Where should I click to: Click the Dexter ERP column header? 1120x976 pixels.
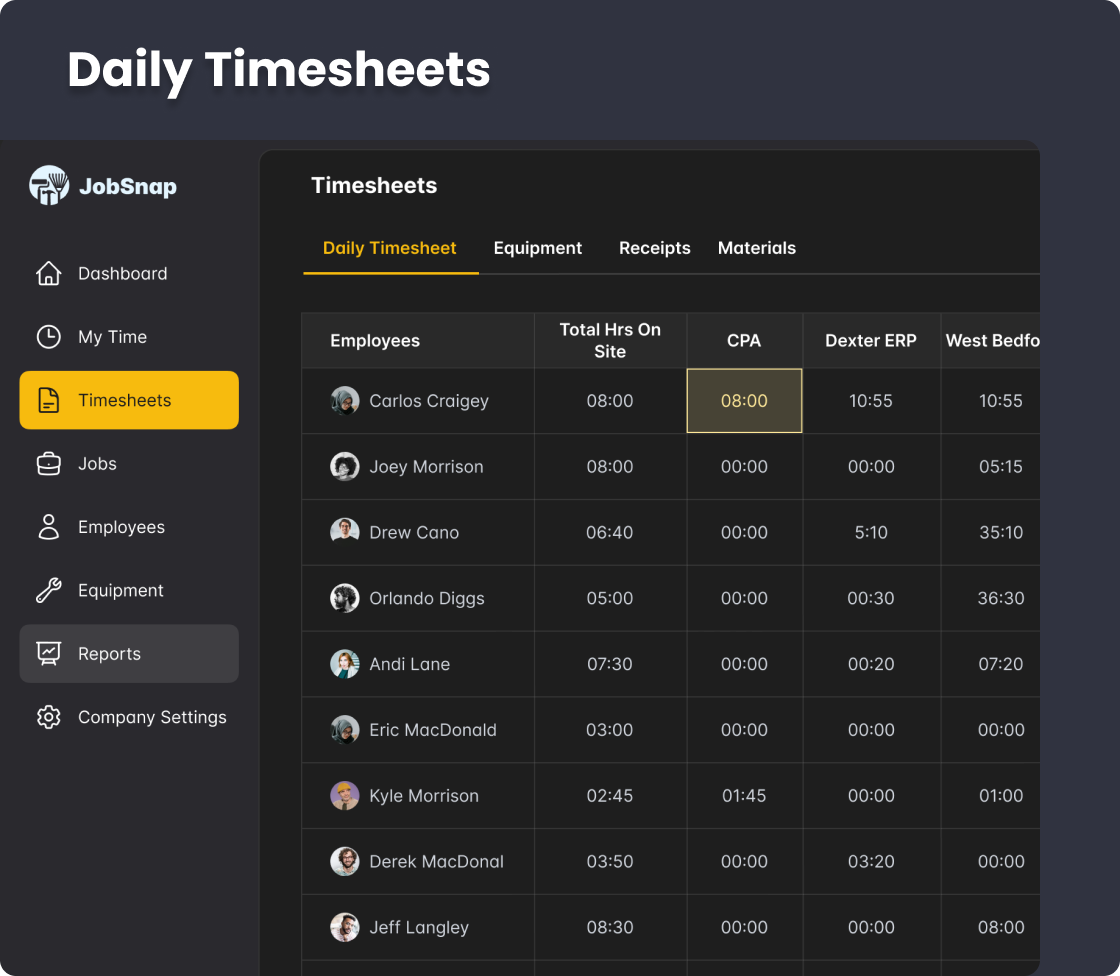point(871,341)
